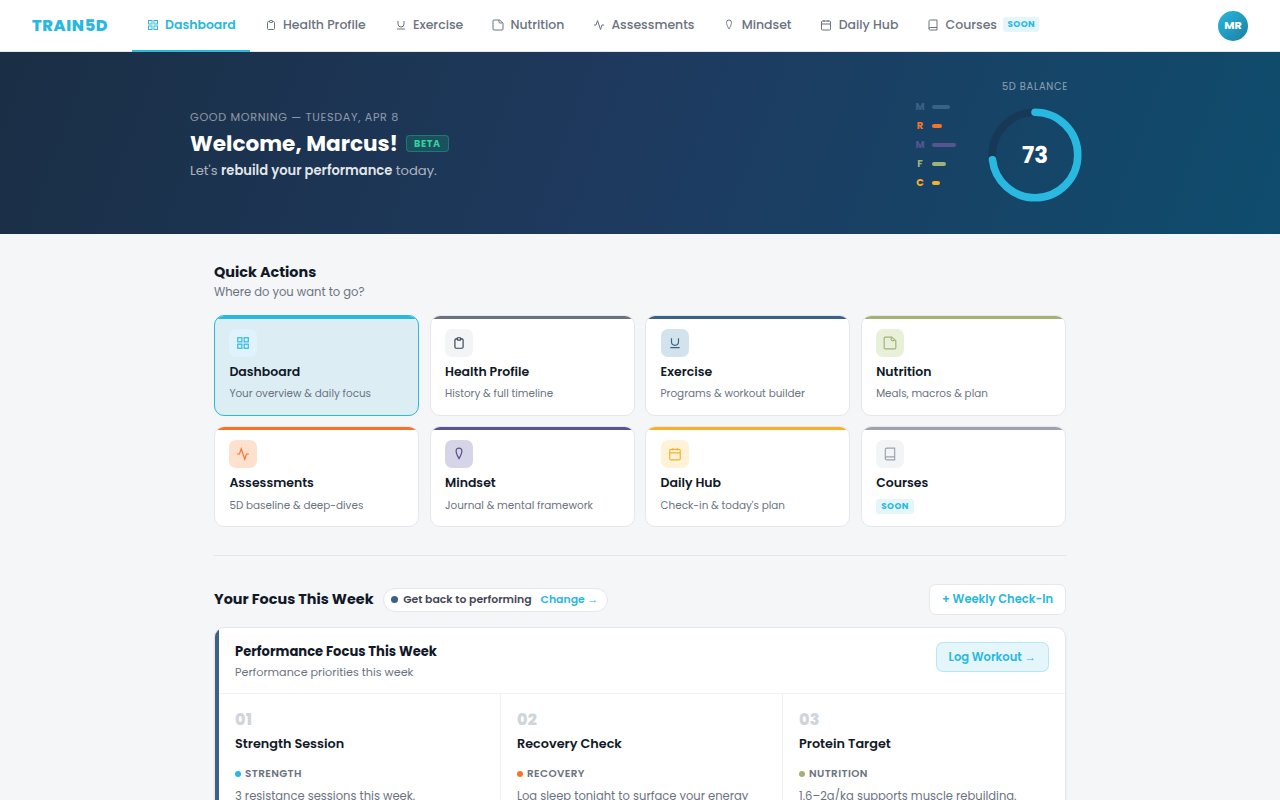
Task: Click the Courses book icon in navbar
Action: (933, 25)
